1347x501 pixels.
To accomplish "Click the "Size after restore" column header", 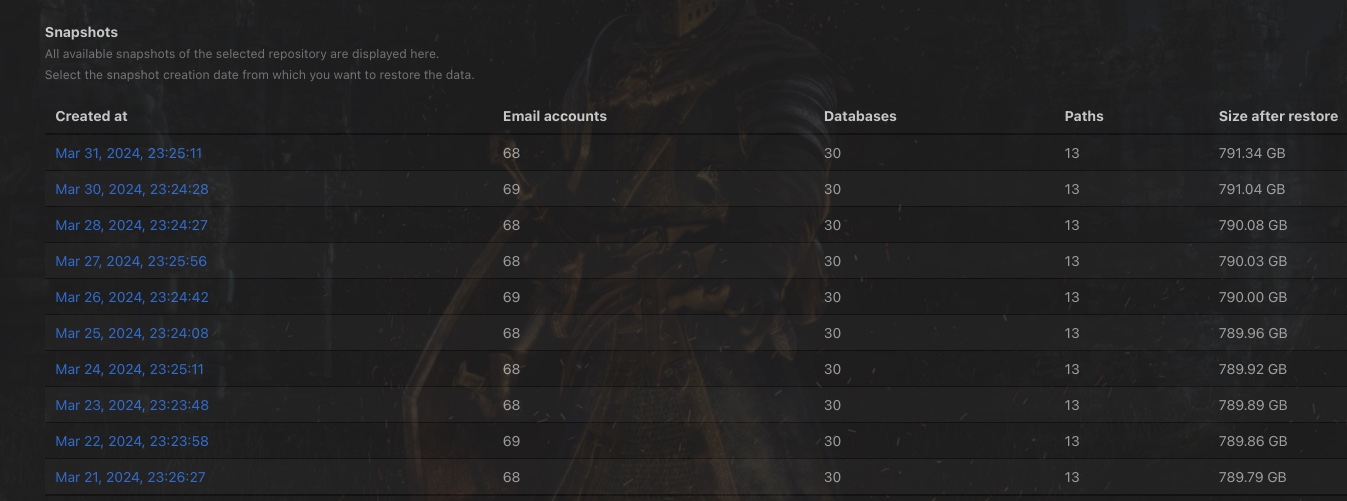I will point(1277,116).
